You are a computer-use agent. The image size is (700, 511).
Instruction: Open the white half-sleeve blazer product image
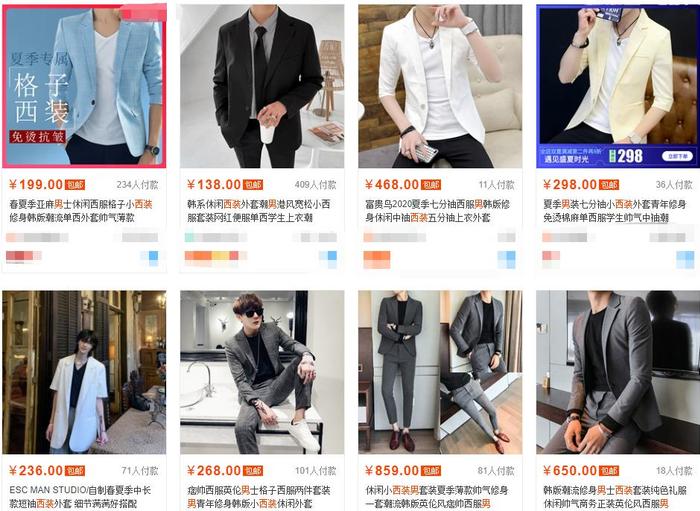[x=440, y=86]
